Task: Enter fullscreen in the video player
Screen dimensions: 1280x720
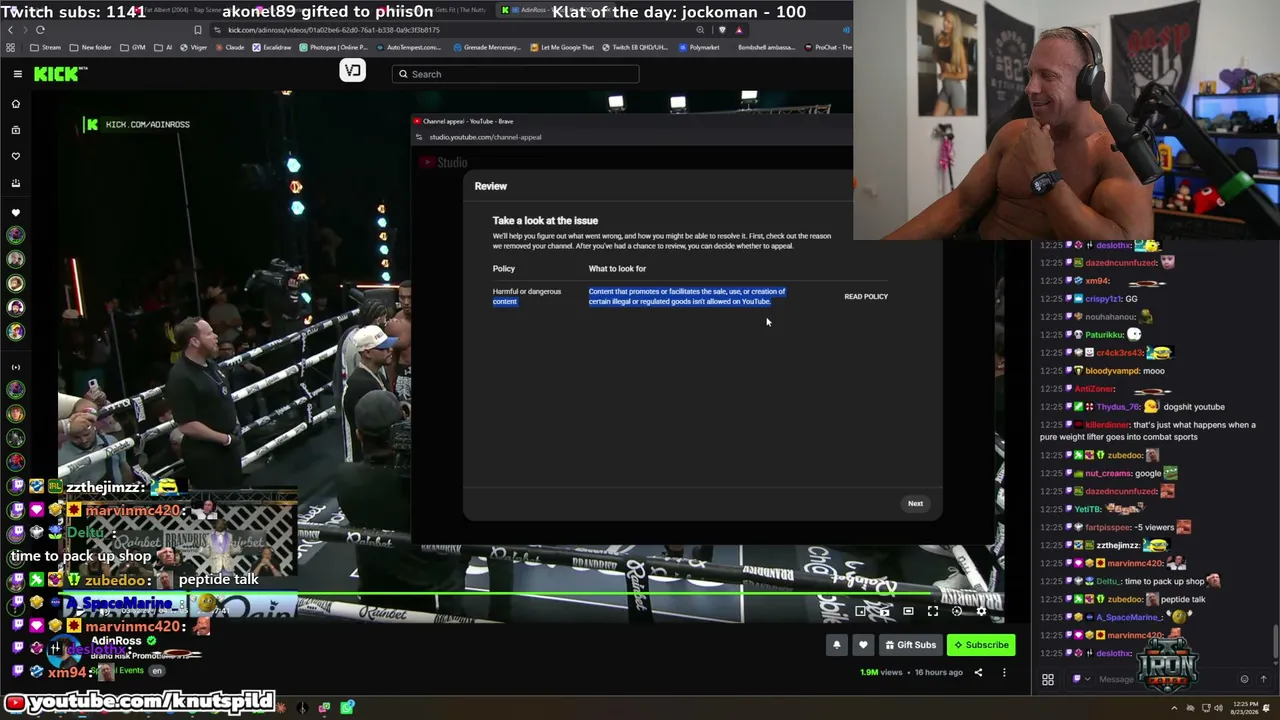Action: pyautogui.click(x=932, y=611)
